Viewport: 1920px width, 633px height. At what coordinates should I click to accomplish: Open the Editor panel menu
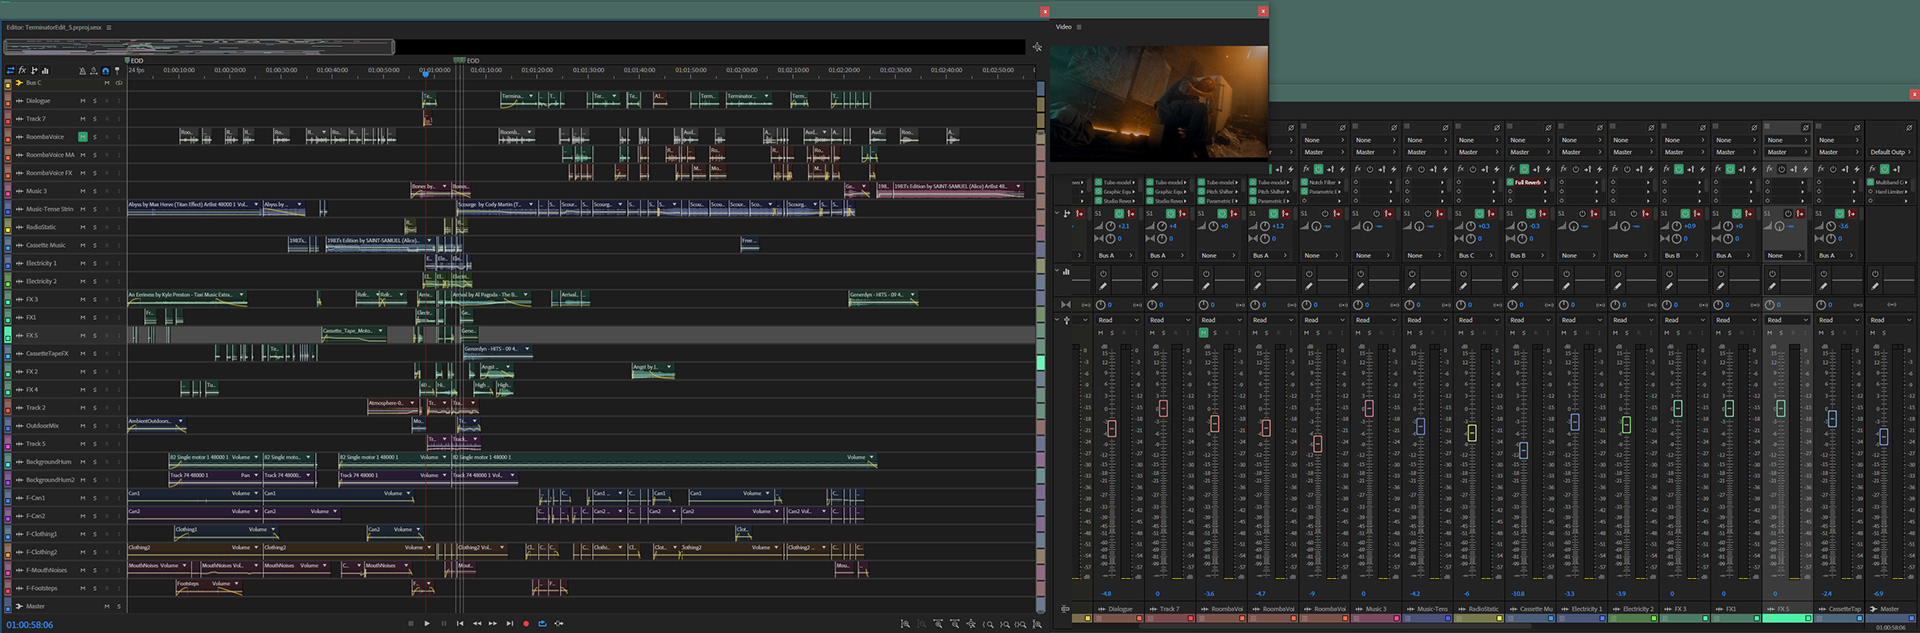pyautogui.click(x=109, y=28)
